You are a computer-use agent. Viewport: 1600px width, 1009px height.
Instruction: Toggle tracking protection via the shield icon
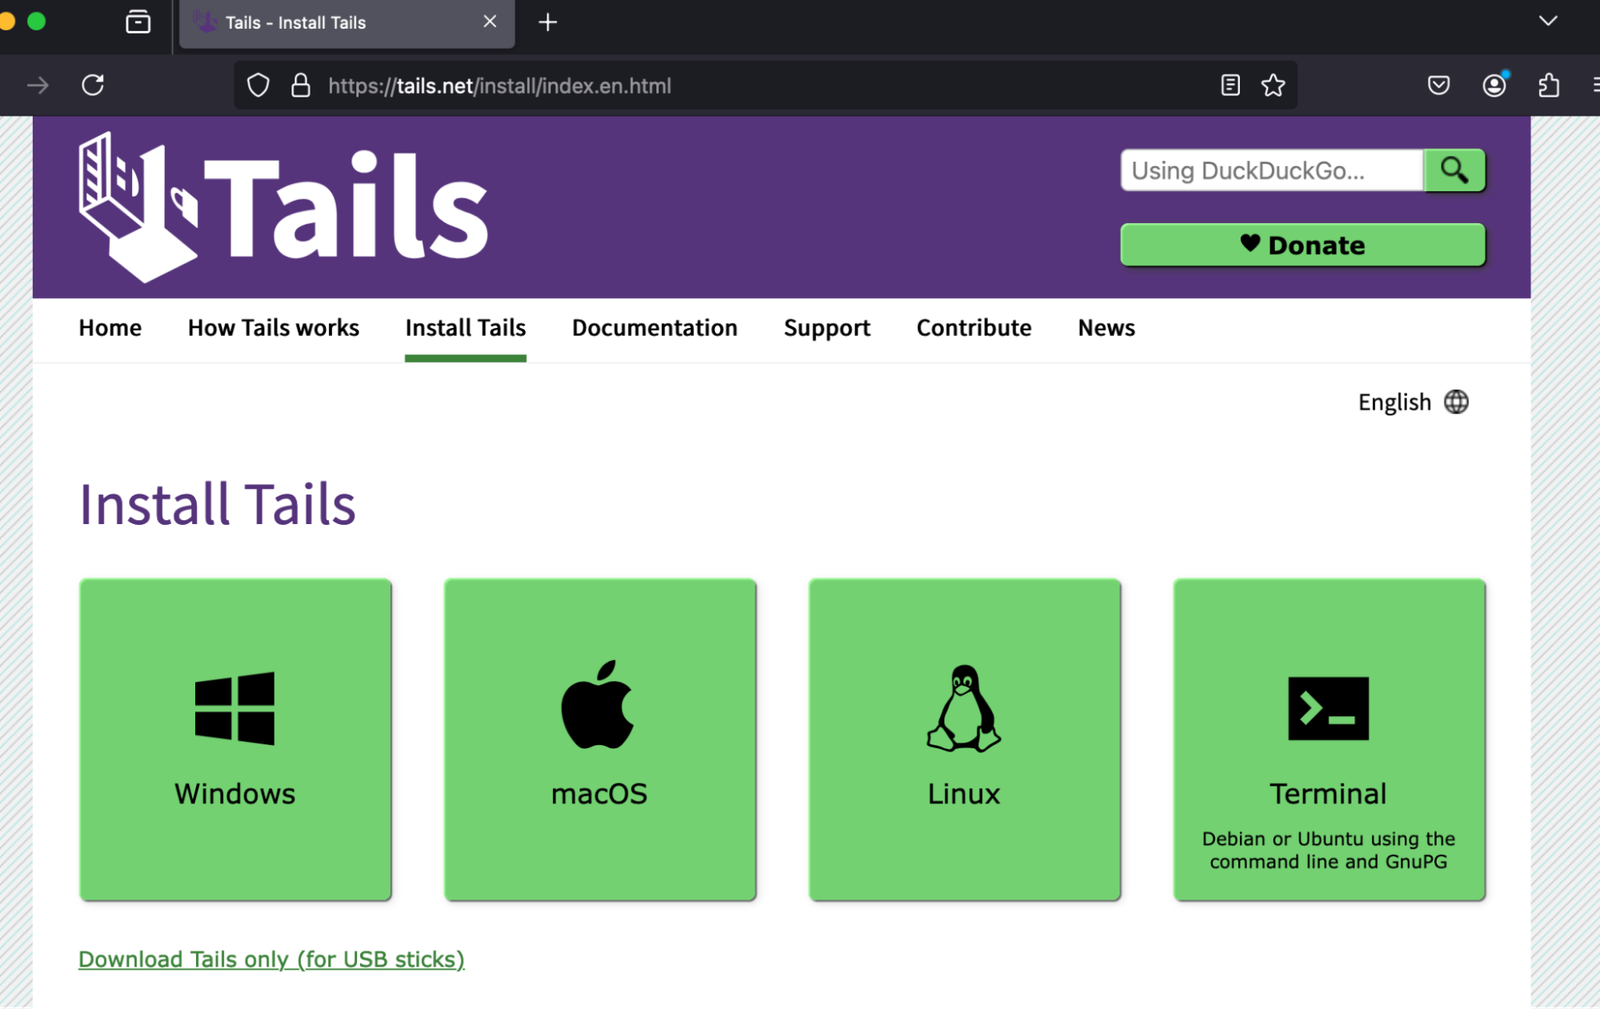tap(257, 85)
